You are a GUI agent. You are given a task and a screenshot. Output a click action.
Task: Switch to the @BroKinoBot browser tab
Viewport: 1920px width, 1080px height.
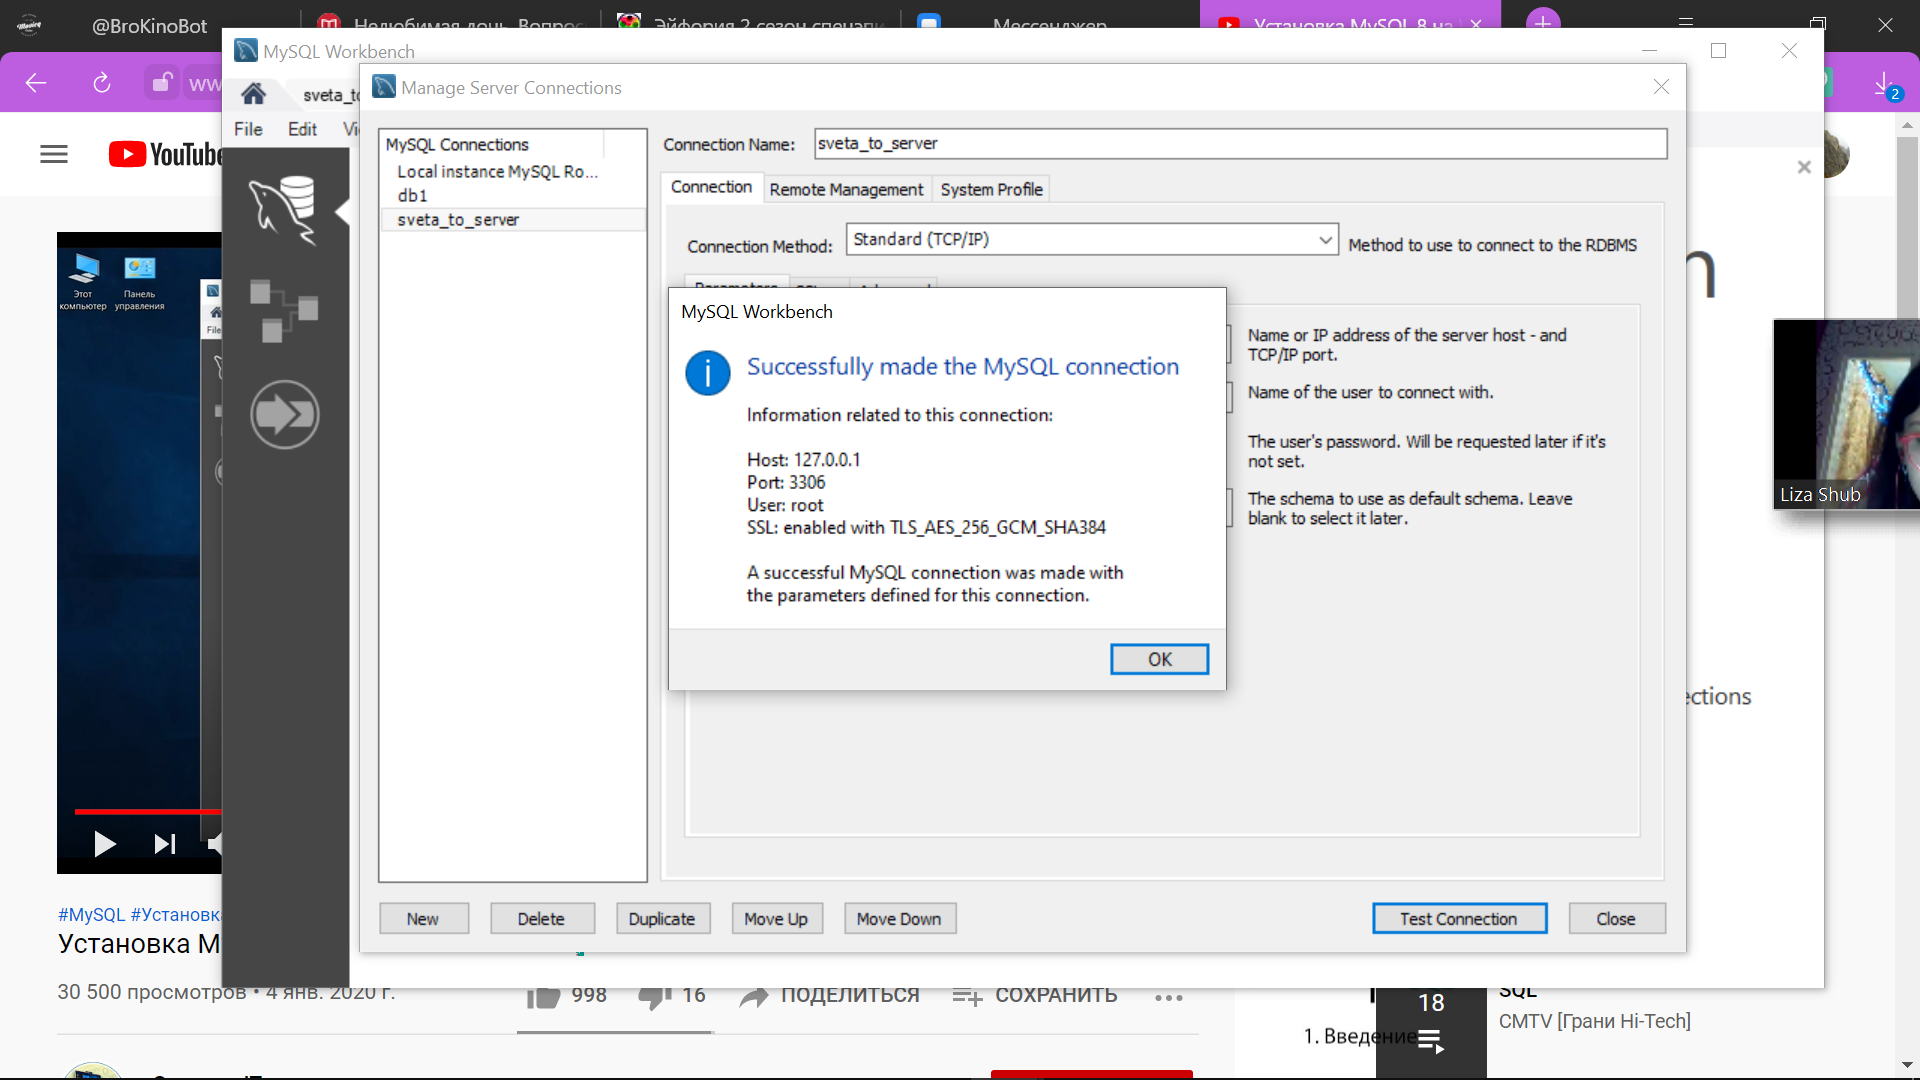coord(150,26)
